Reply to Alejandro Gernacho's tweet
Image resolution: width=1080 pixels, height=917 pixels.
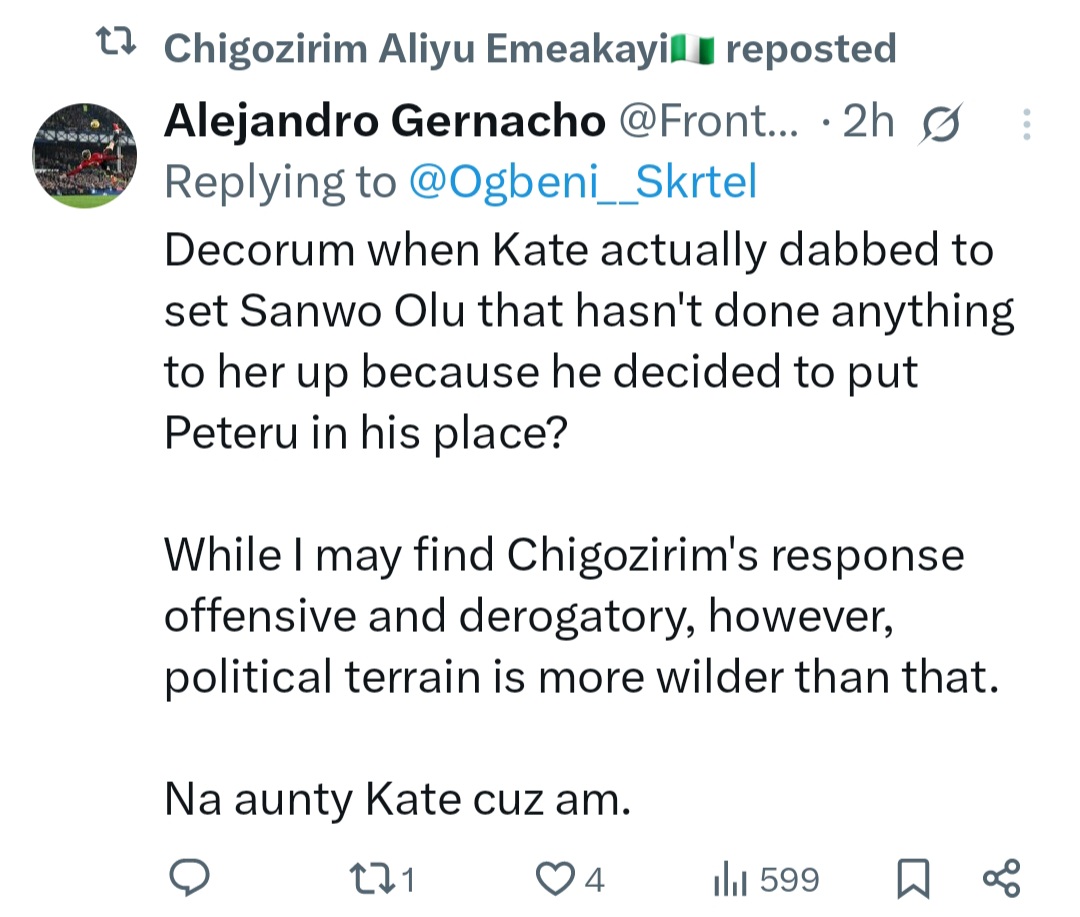[x=188, y=879]
